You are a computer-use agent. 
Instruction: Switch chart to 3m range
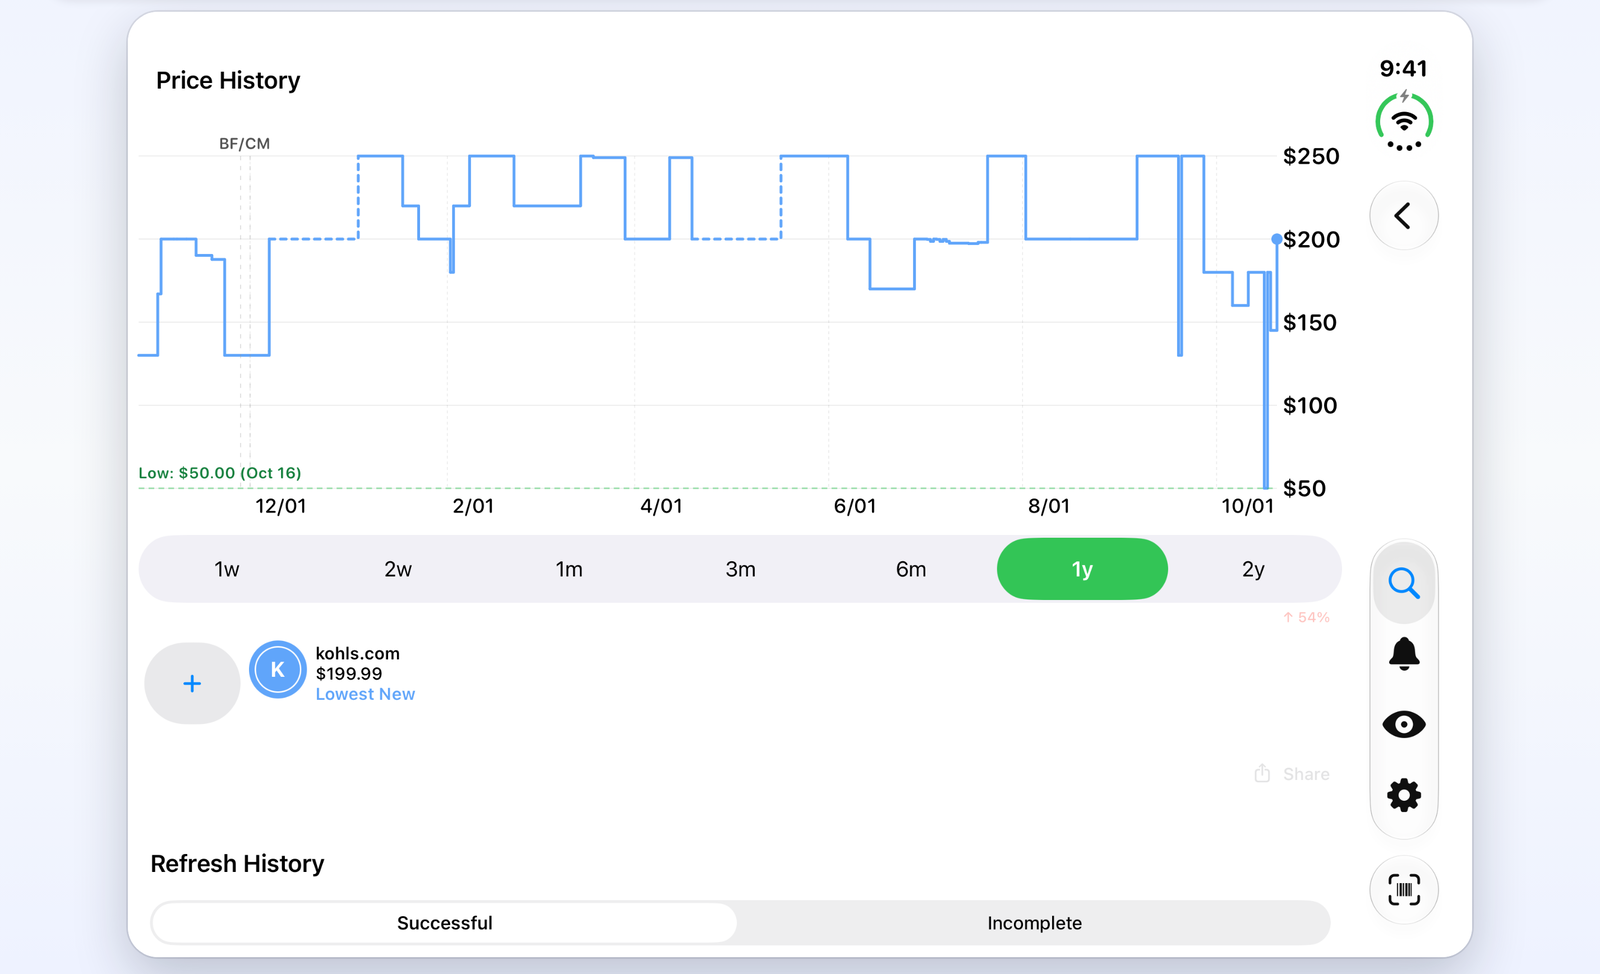coord(740,569)
